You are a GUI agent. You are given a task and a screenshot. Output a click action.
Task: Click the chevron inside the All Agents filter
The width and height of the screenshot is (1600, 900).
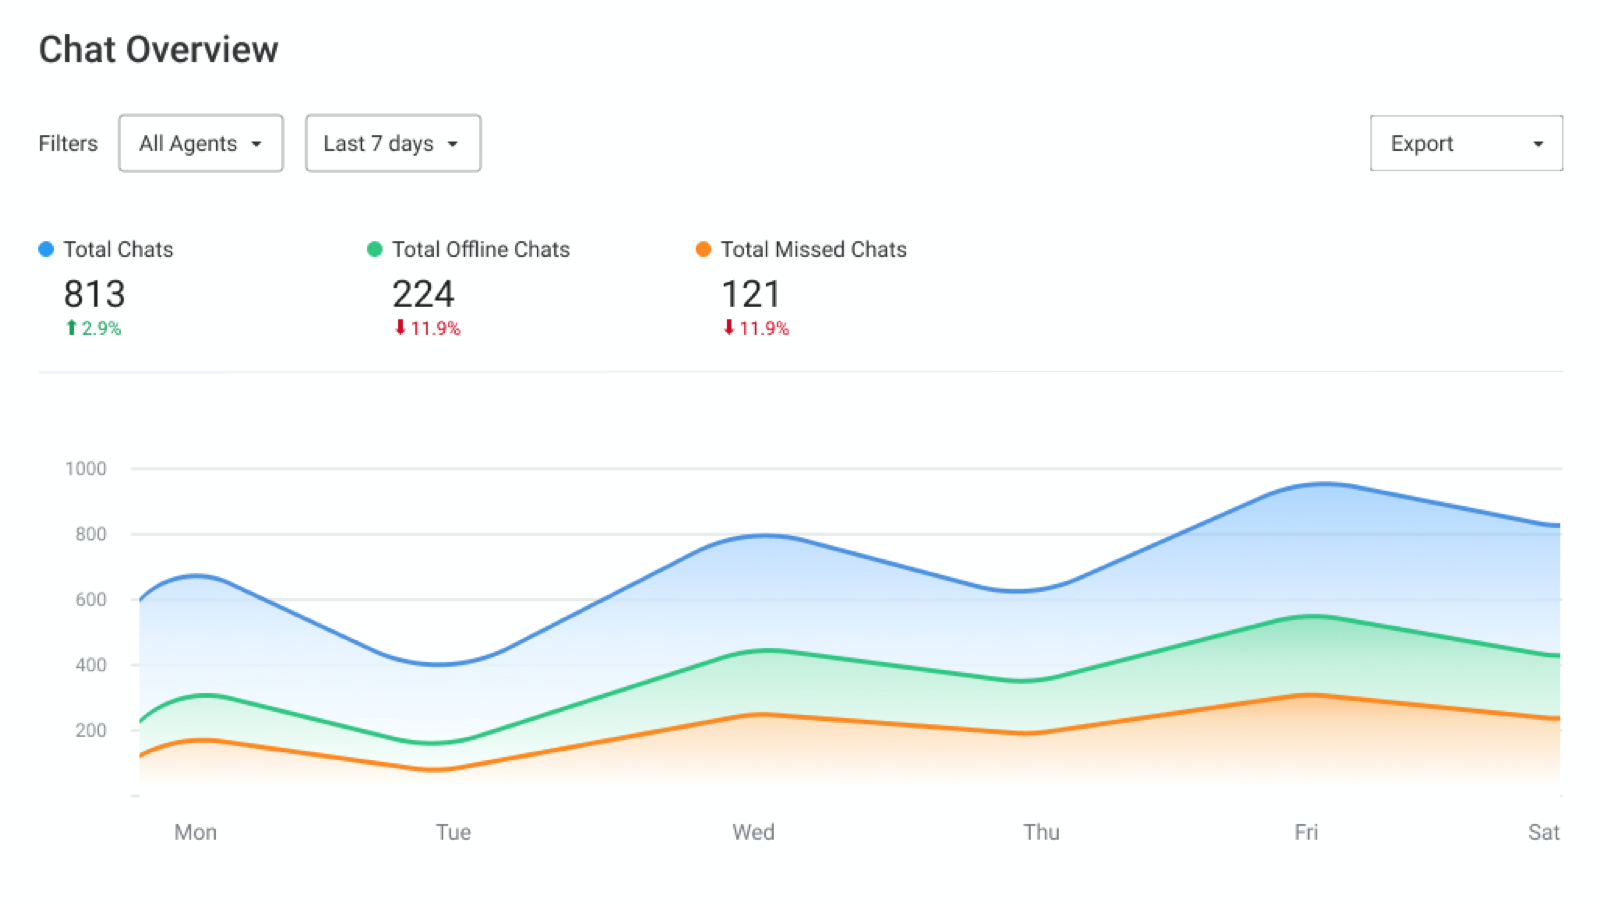257,143
